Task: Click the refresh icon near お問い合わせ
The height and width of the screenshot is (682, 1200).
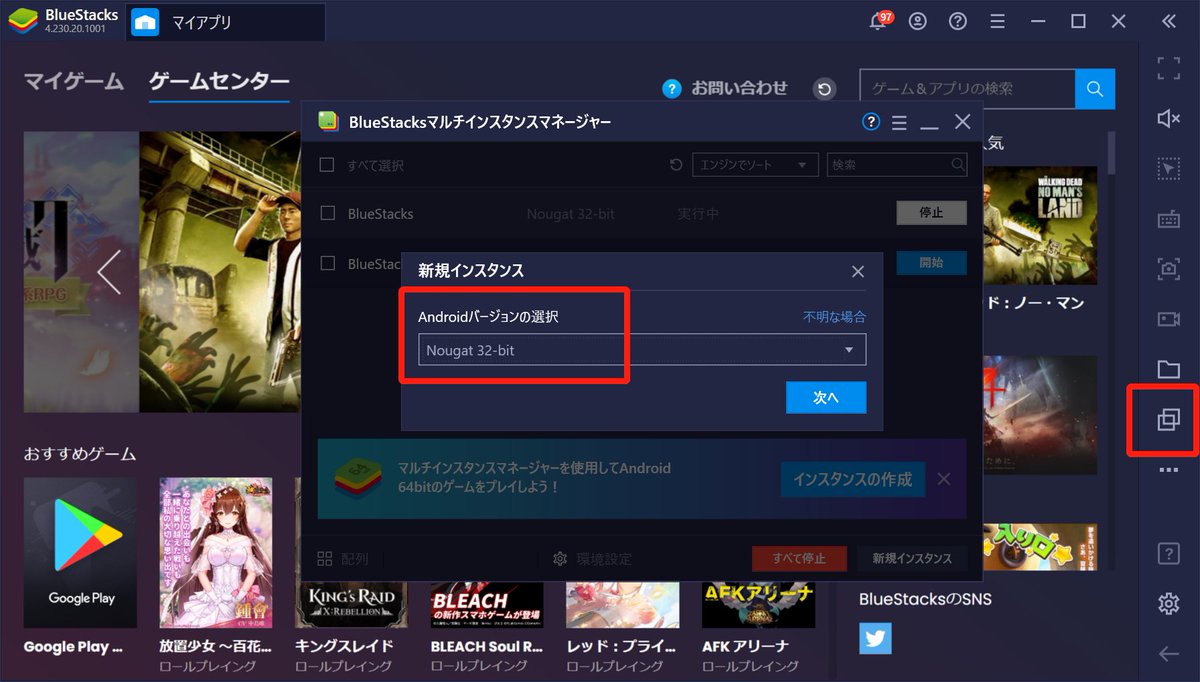Action: pyautogui.click(x=824, y=89)
